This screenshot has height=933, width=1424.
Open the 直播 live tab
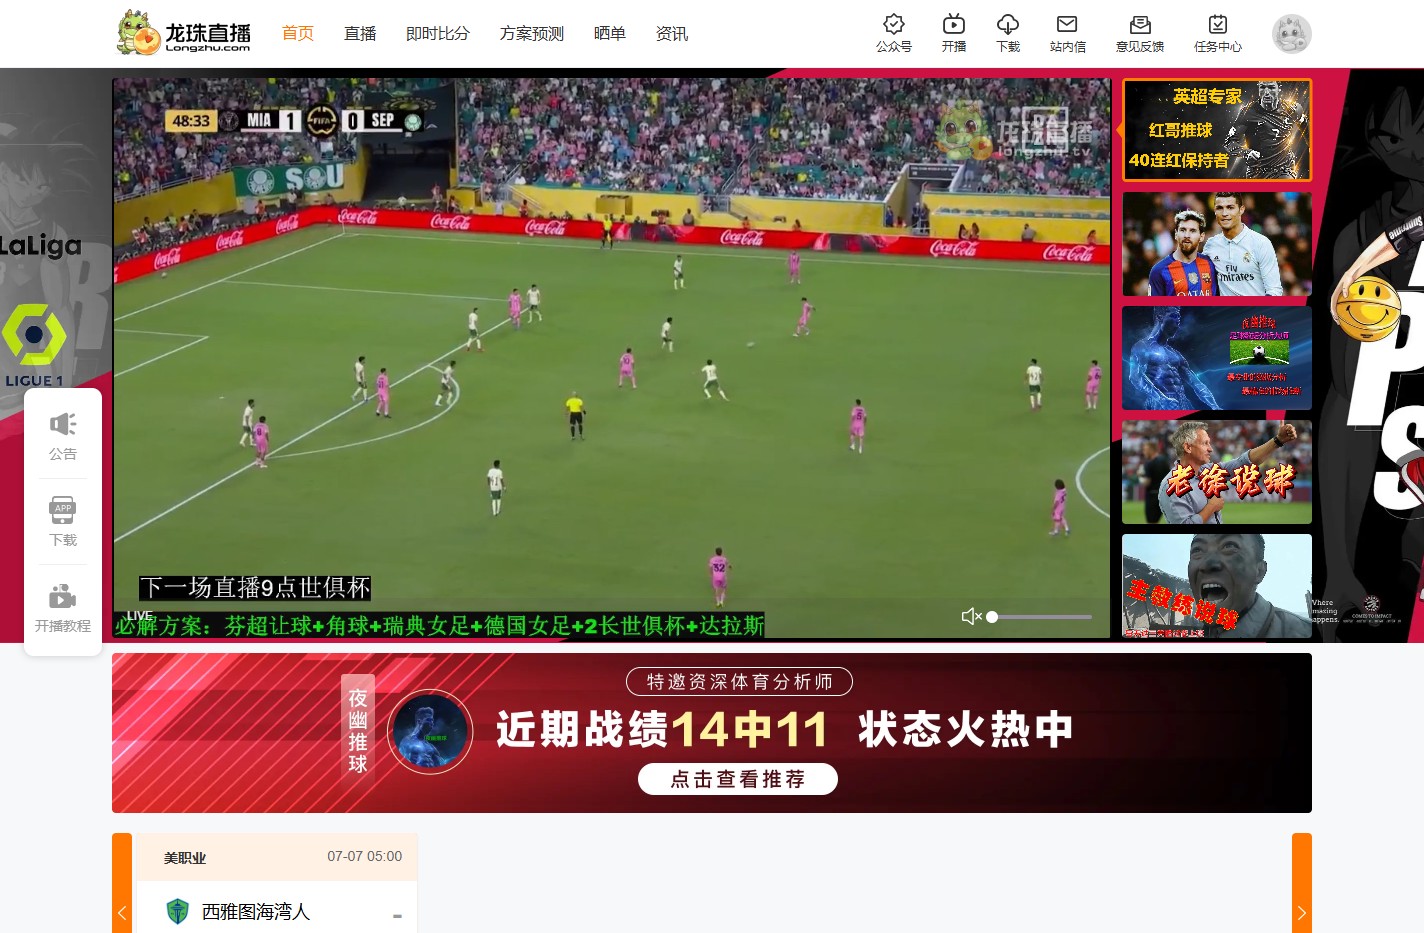tap(360, 33)
